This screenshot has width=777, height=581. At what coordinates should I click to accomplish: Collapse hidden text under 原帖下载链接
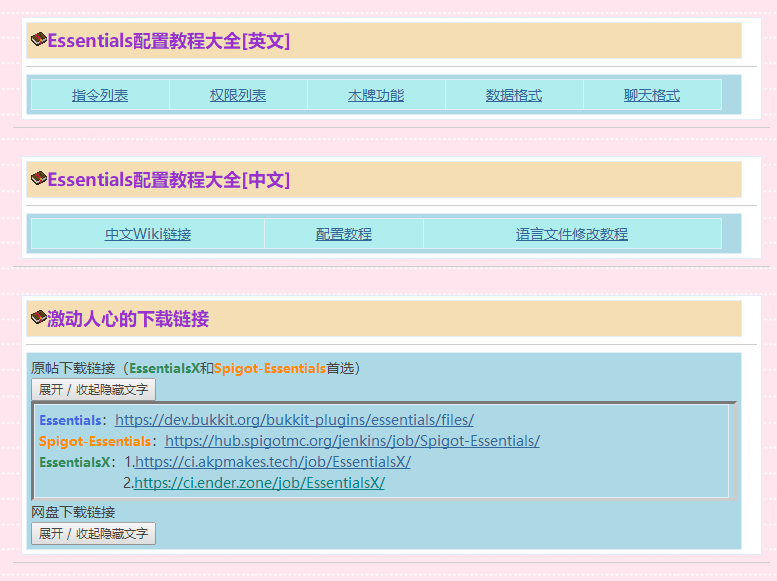coord(93,390)
